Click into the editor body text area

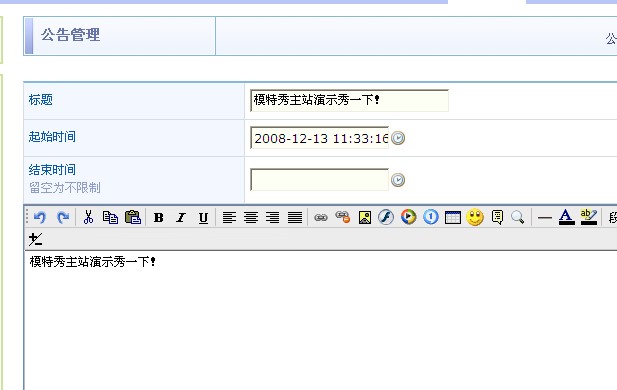321,320
